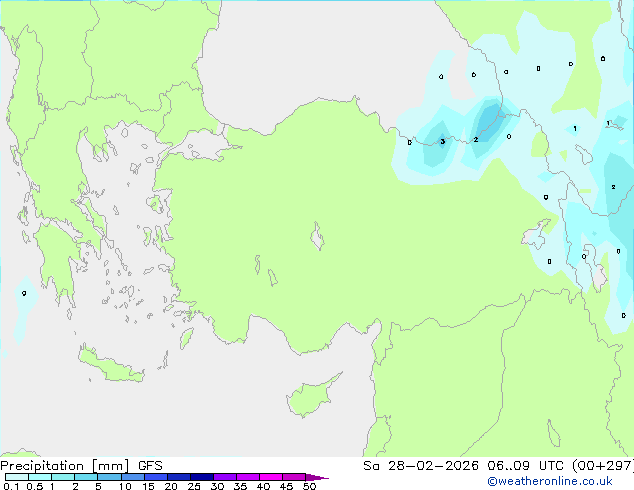This screenshot has width=634, height=490.
Task: Pick the 10–15 mm blue legend box
Action: (133, 477)
